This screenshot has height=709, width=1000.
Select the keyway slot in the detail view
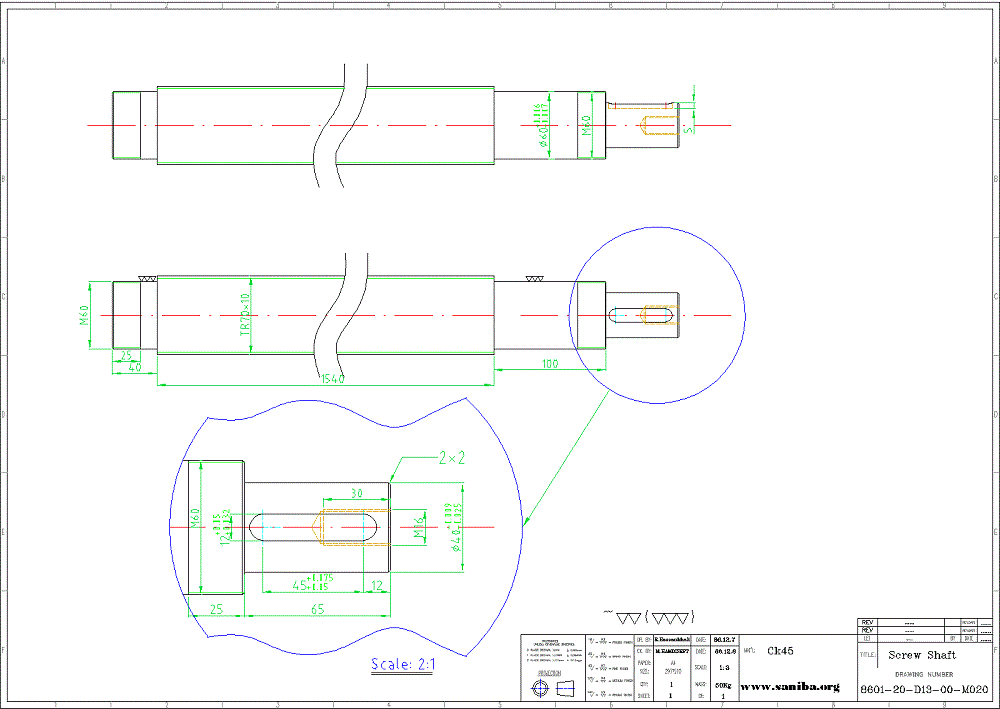tap(313, 527)
